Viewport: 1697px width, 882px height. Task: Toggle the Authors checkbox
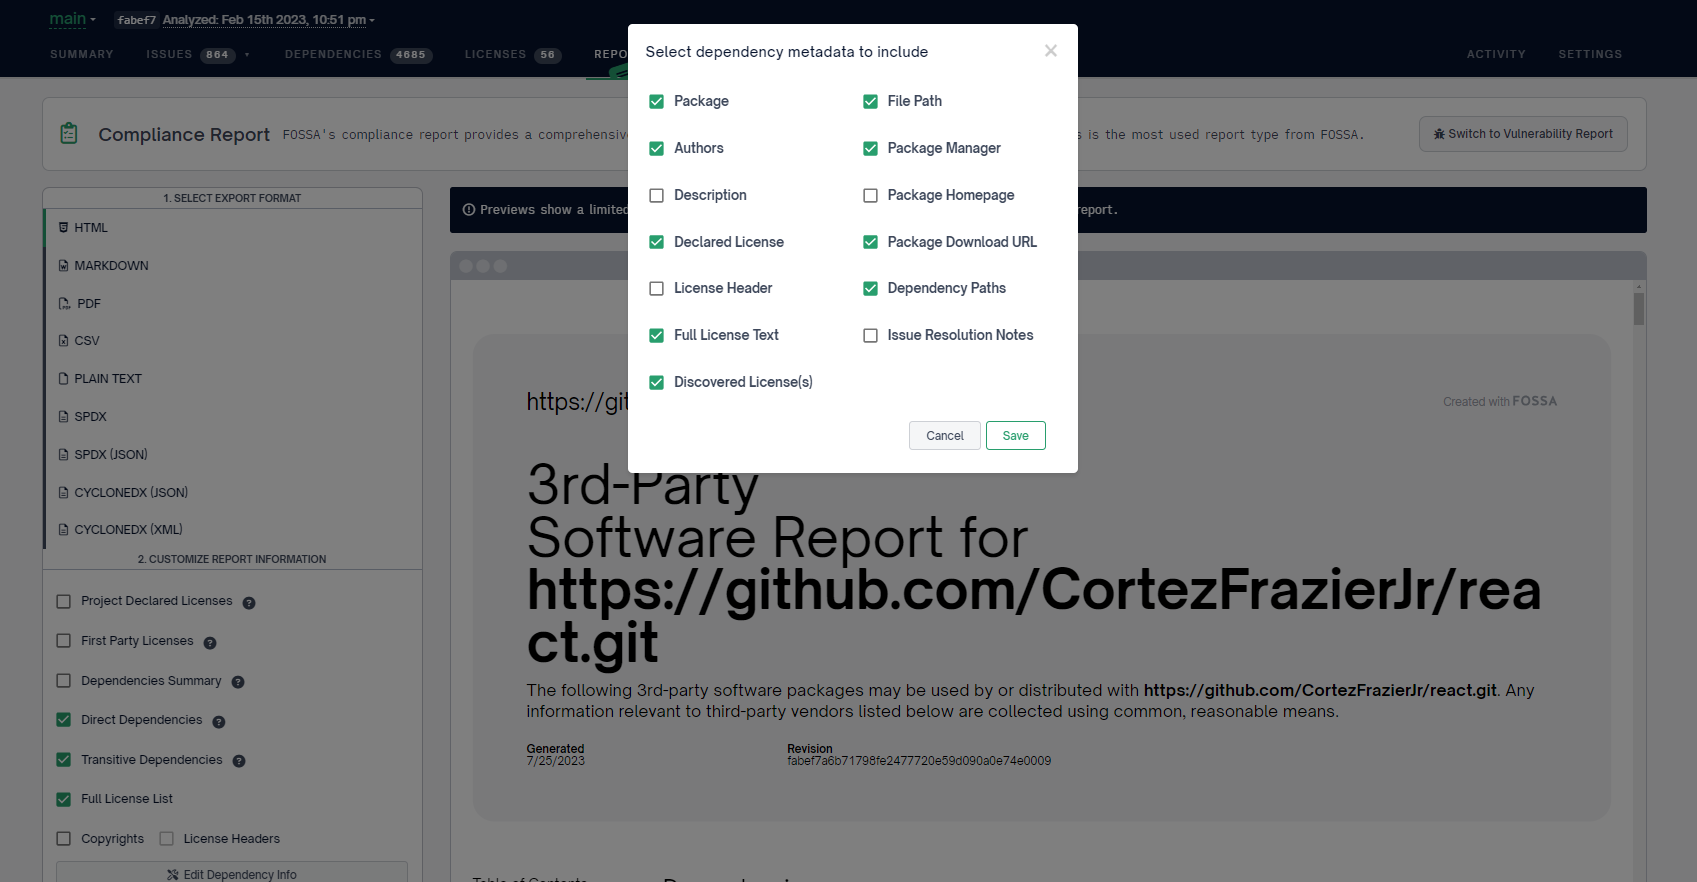(656, 148)
